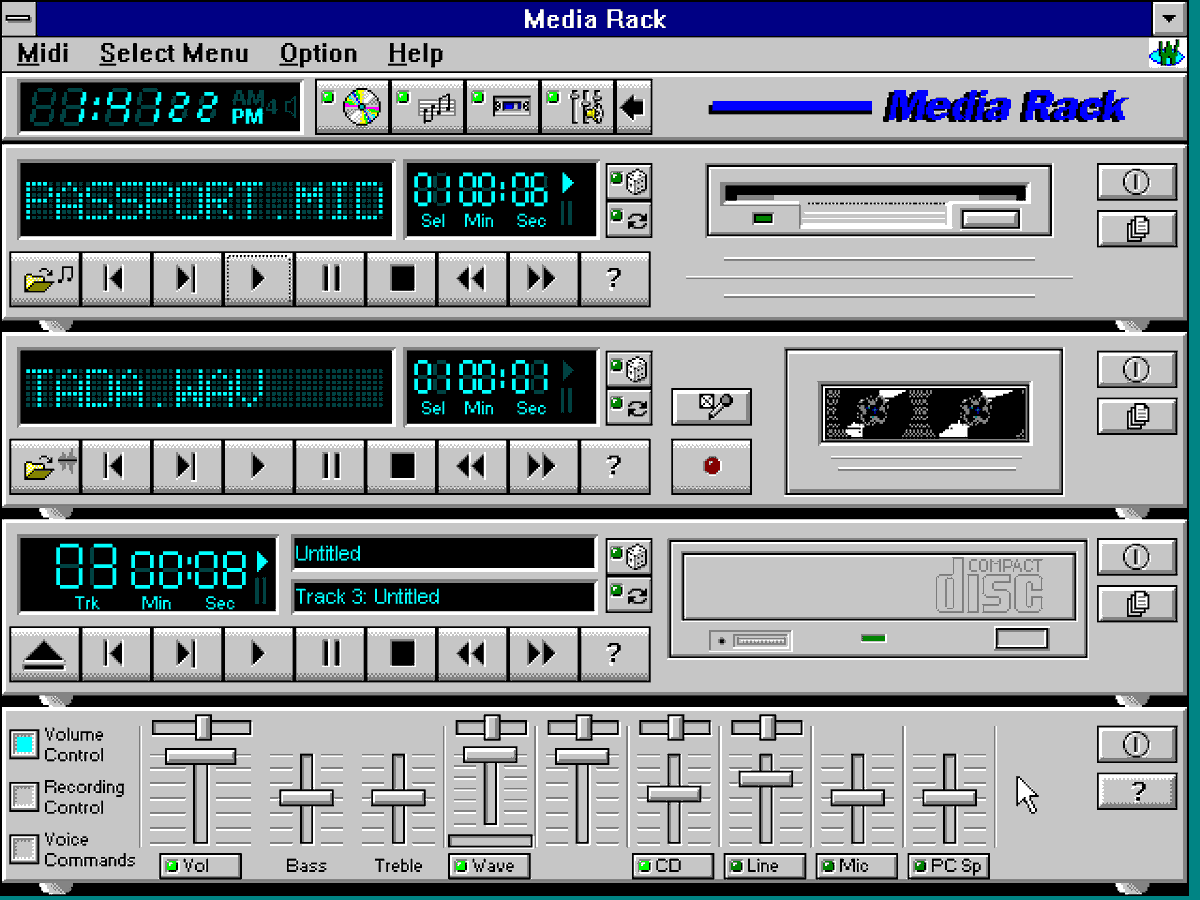Stop the CD player
This screenshot has height=900, width=1200.
[x=401, y=654]
